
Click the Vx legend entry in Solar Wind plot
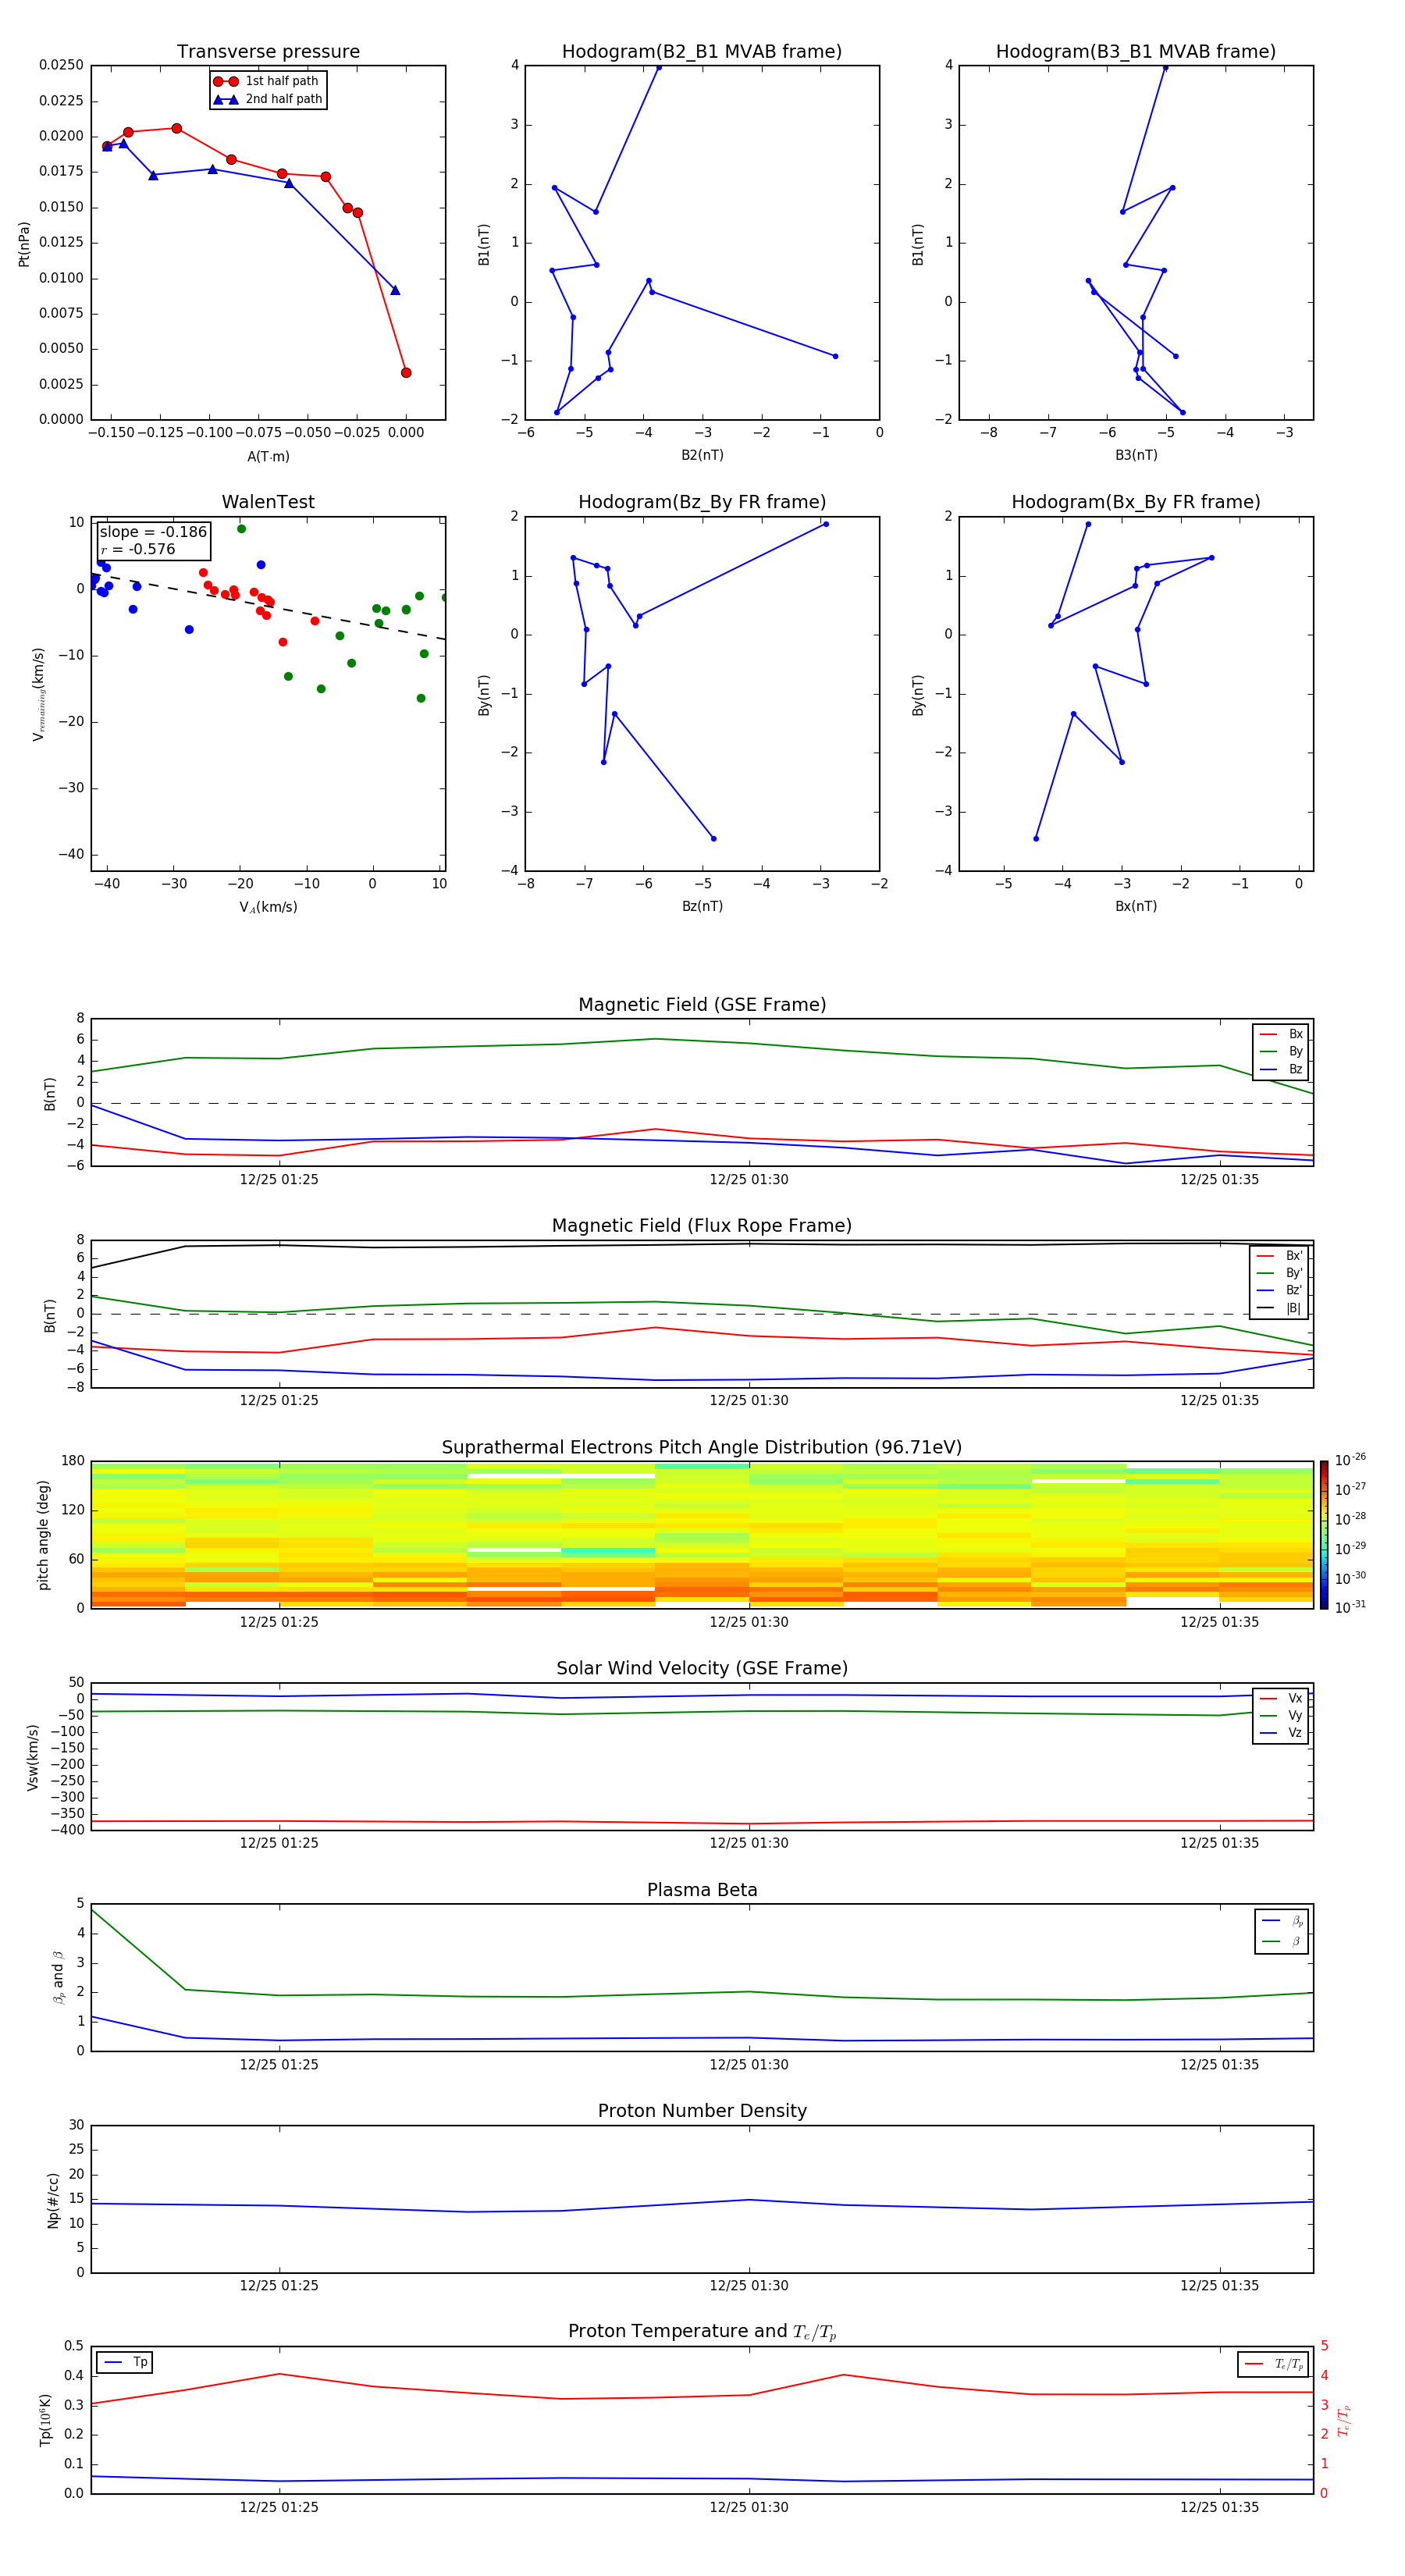pyautogui.click(x=1281, y=1699)
